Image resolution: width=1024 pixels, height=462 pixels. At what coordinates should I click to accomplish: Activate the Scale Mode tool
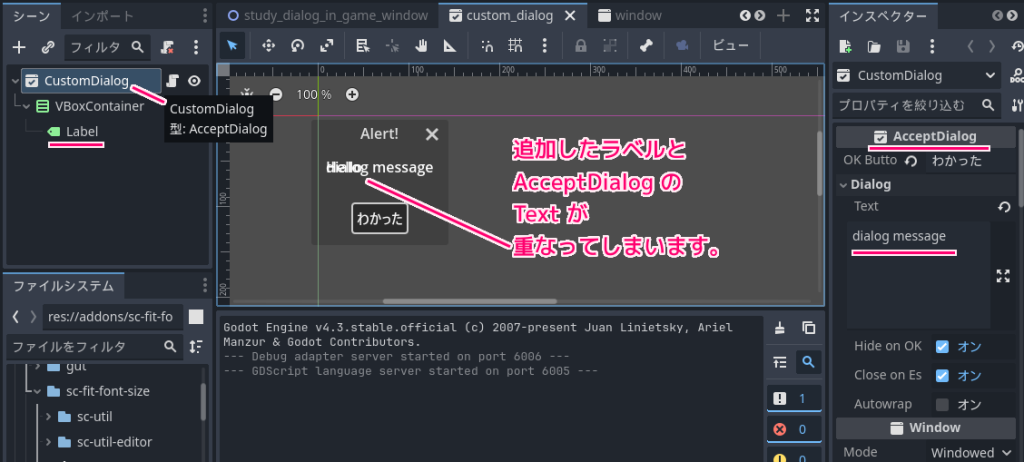(x=327, y=45)
